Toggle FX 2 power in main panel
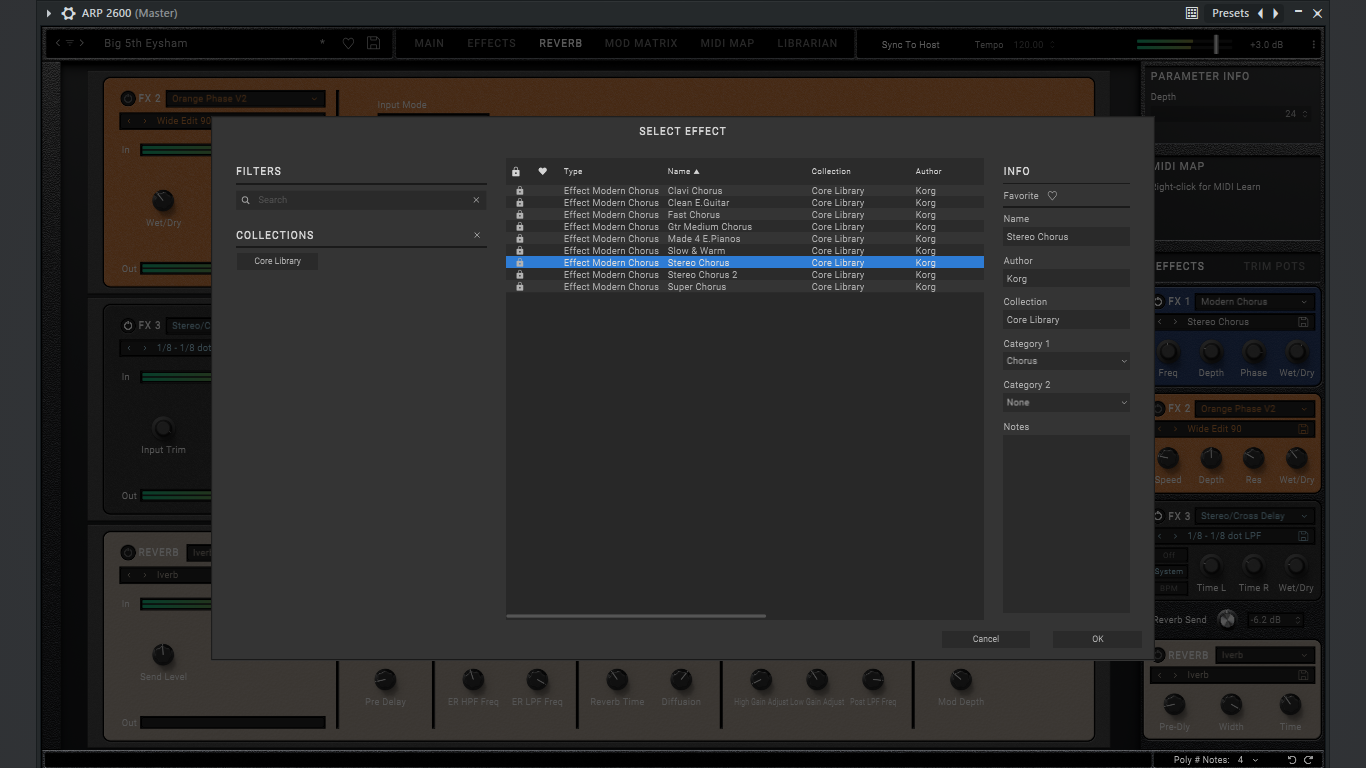The height and width of the screenshot is (768, 1366). click(127, 98)
